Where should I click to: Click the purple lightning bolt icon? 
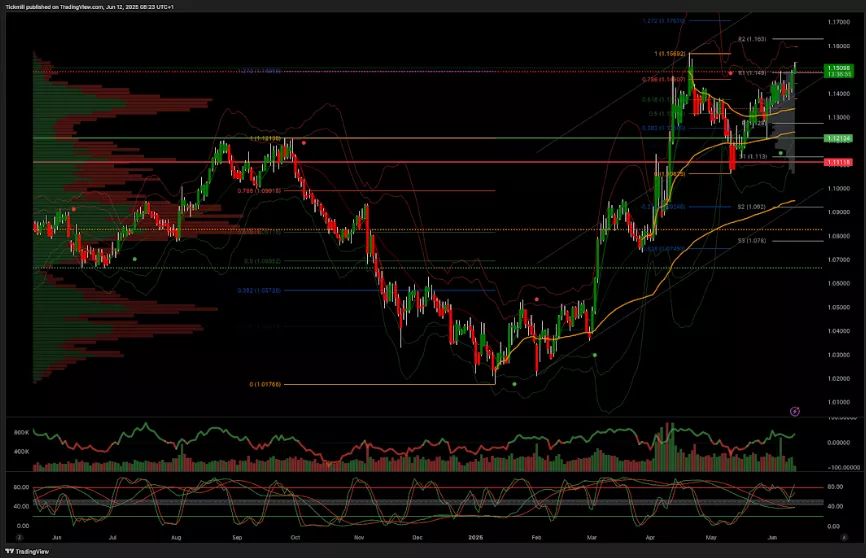[795, 410]
